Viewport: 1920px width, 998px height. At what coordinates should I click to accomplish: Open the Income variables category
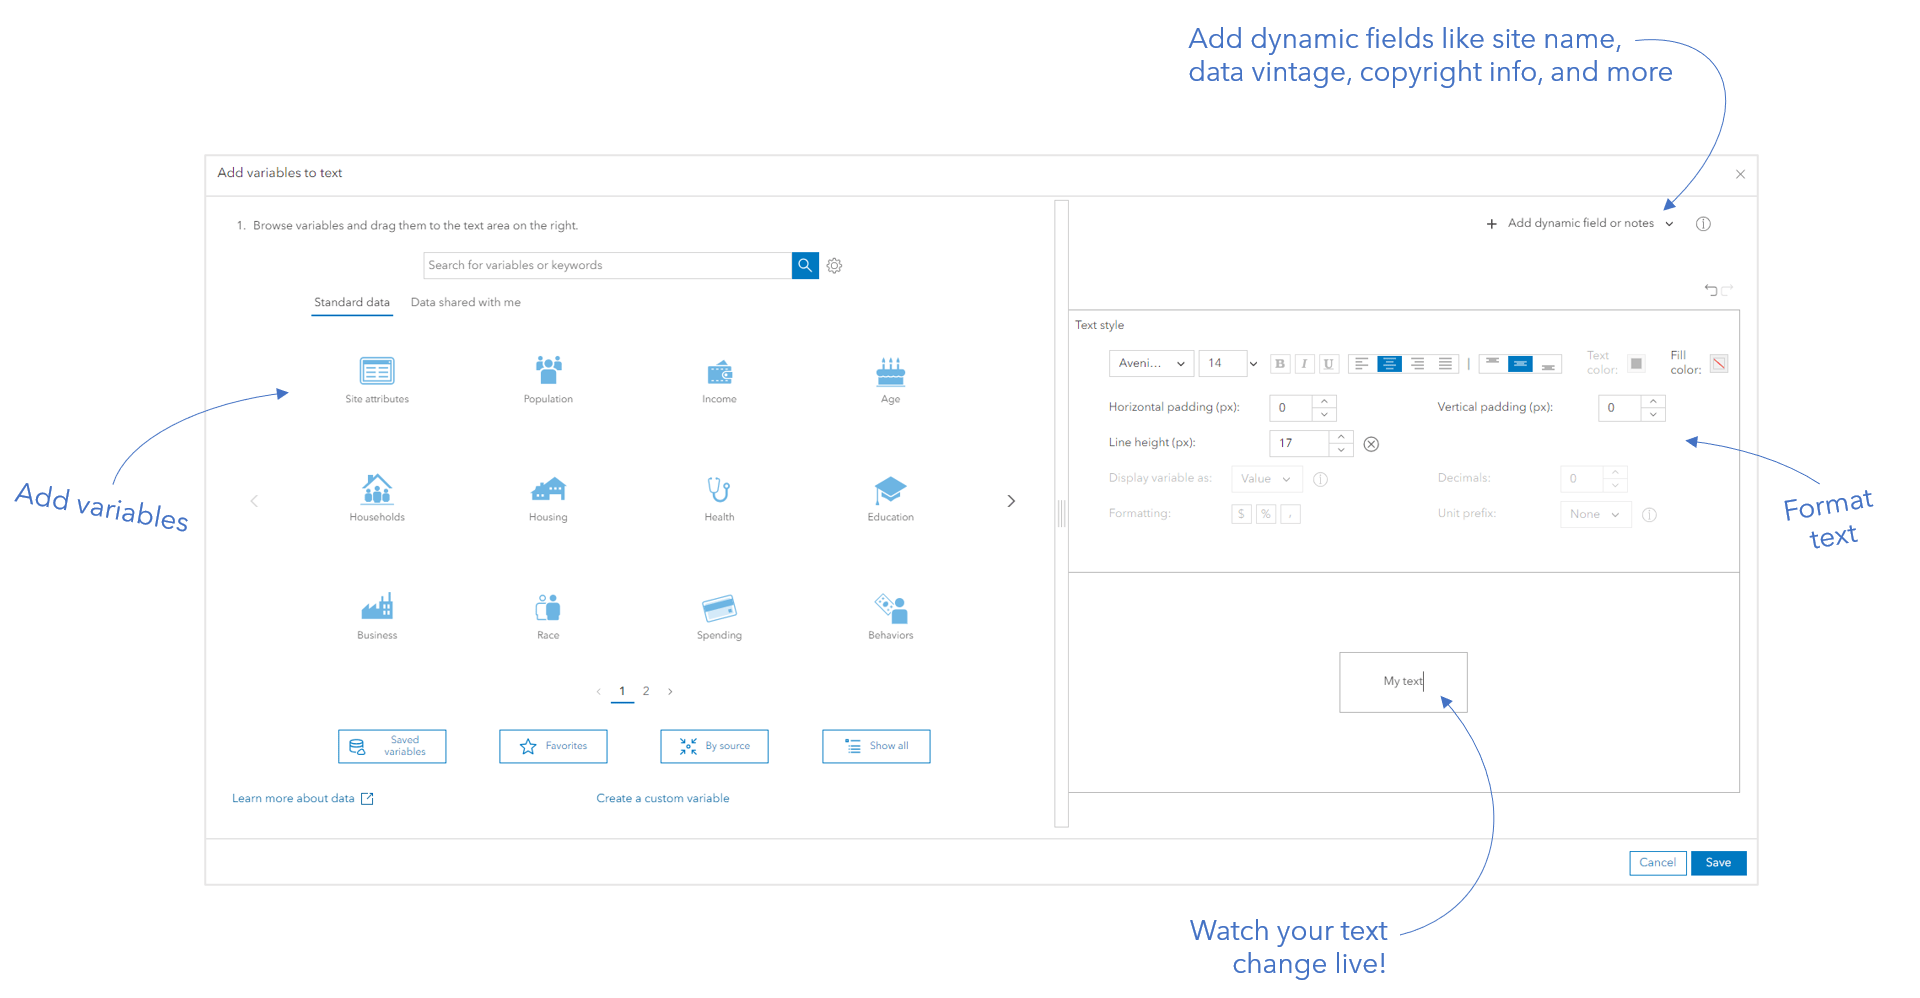719,380
